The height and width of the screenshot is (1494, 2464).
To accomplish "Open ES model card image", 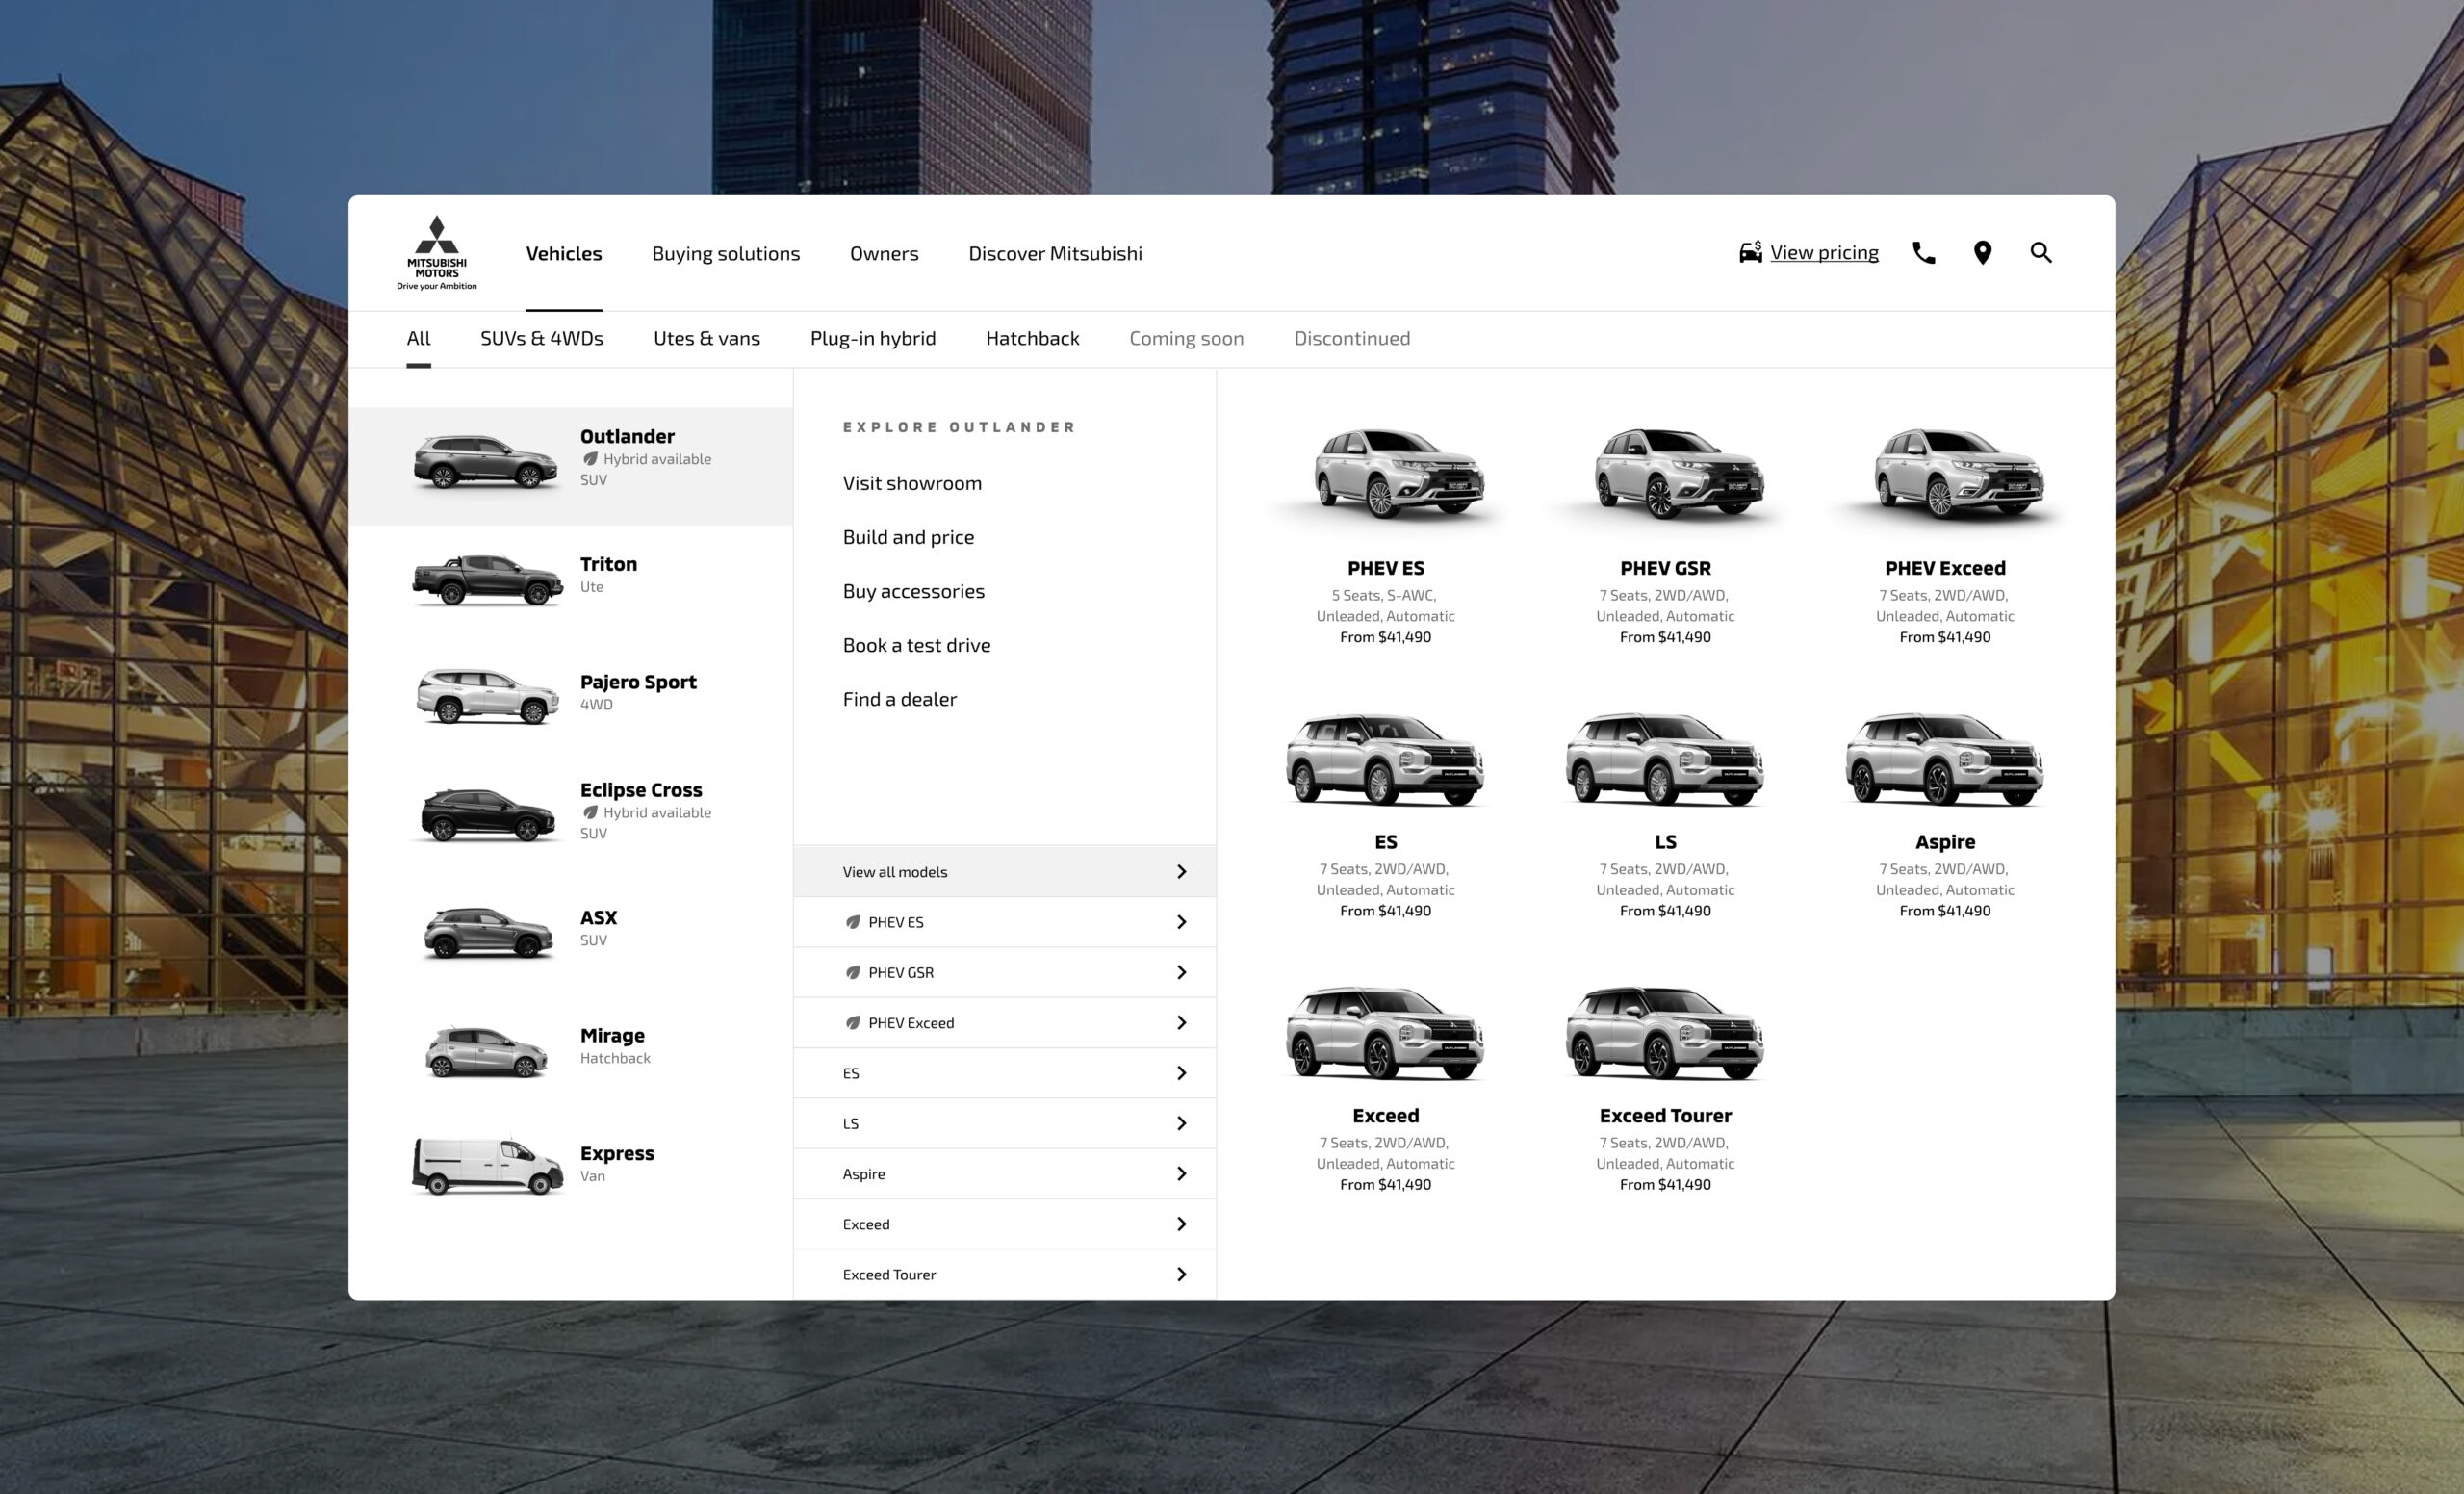I will click(x=1385, y=760).
